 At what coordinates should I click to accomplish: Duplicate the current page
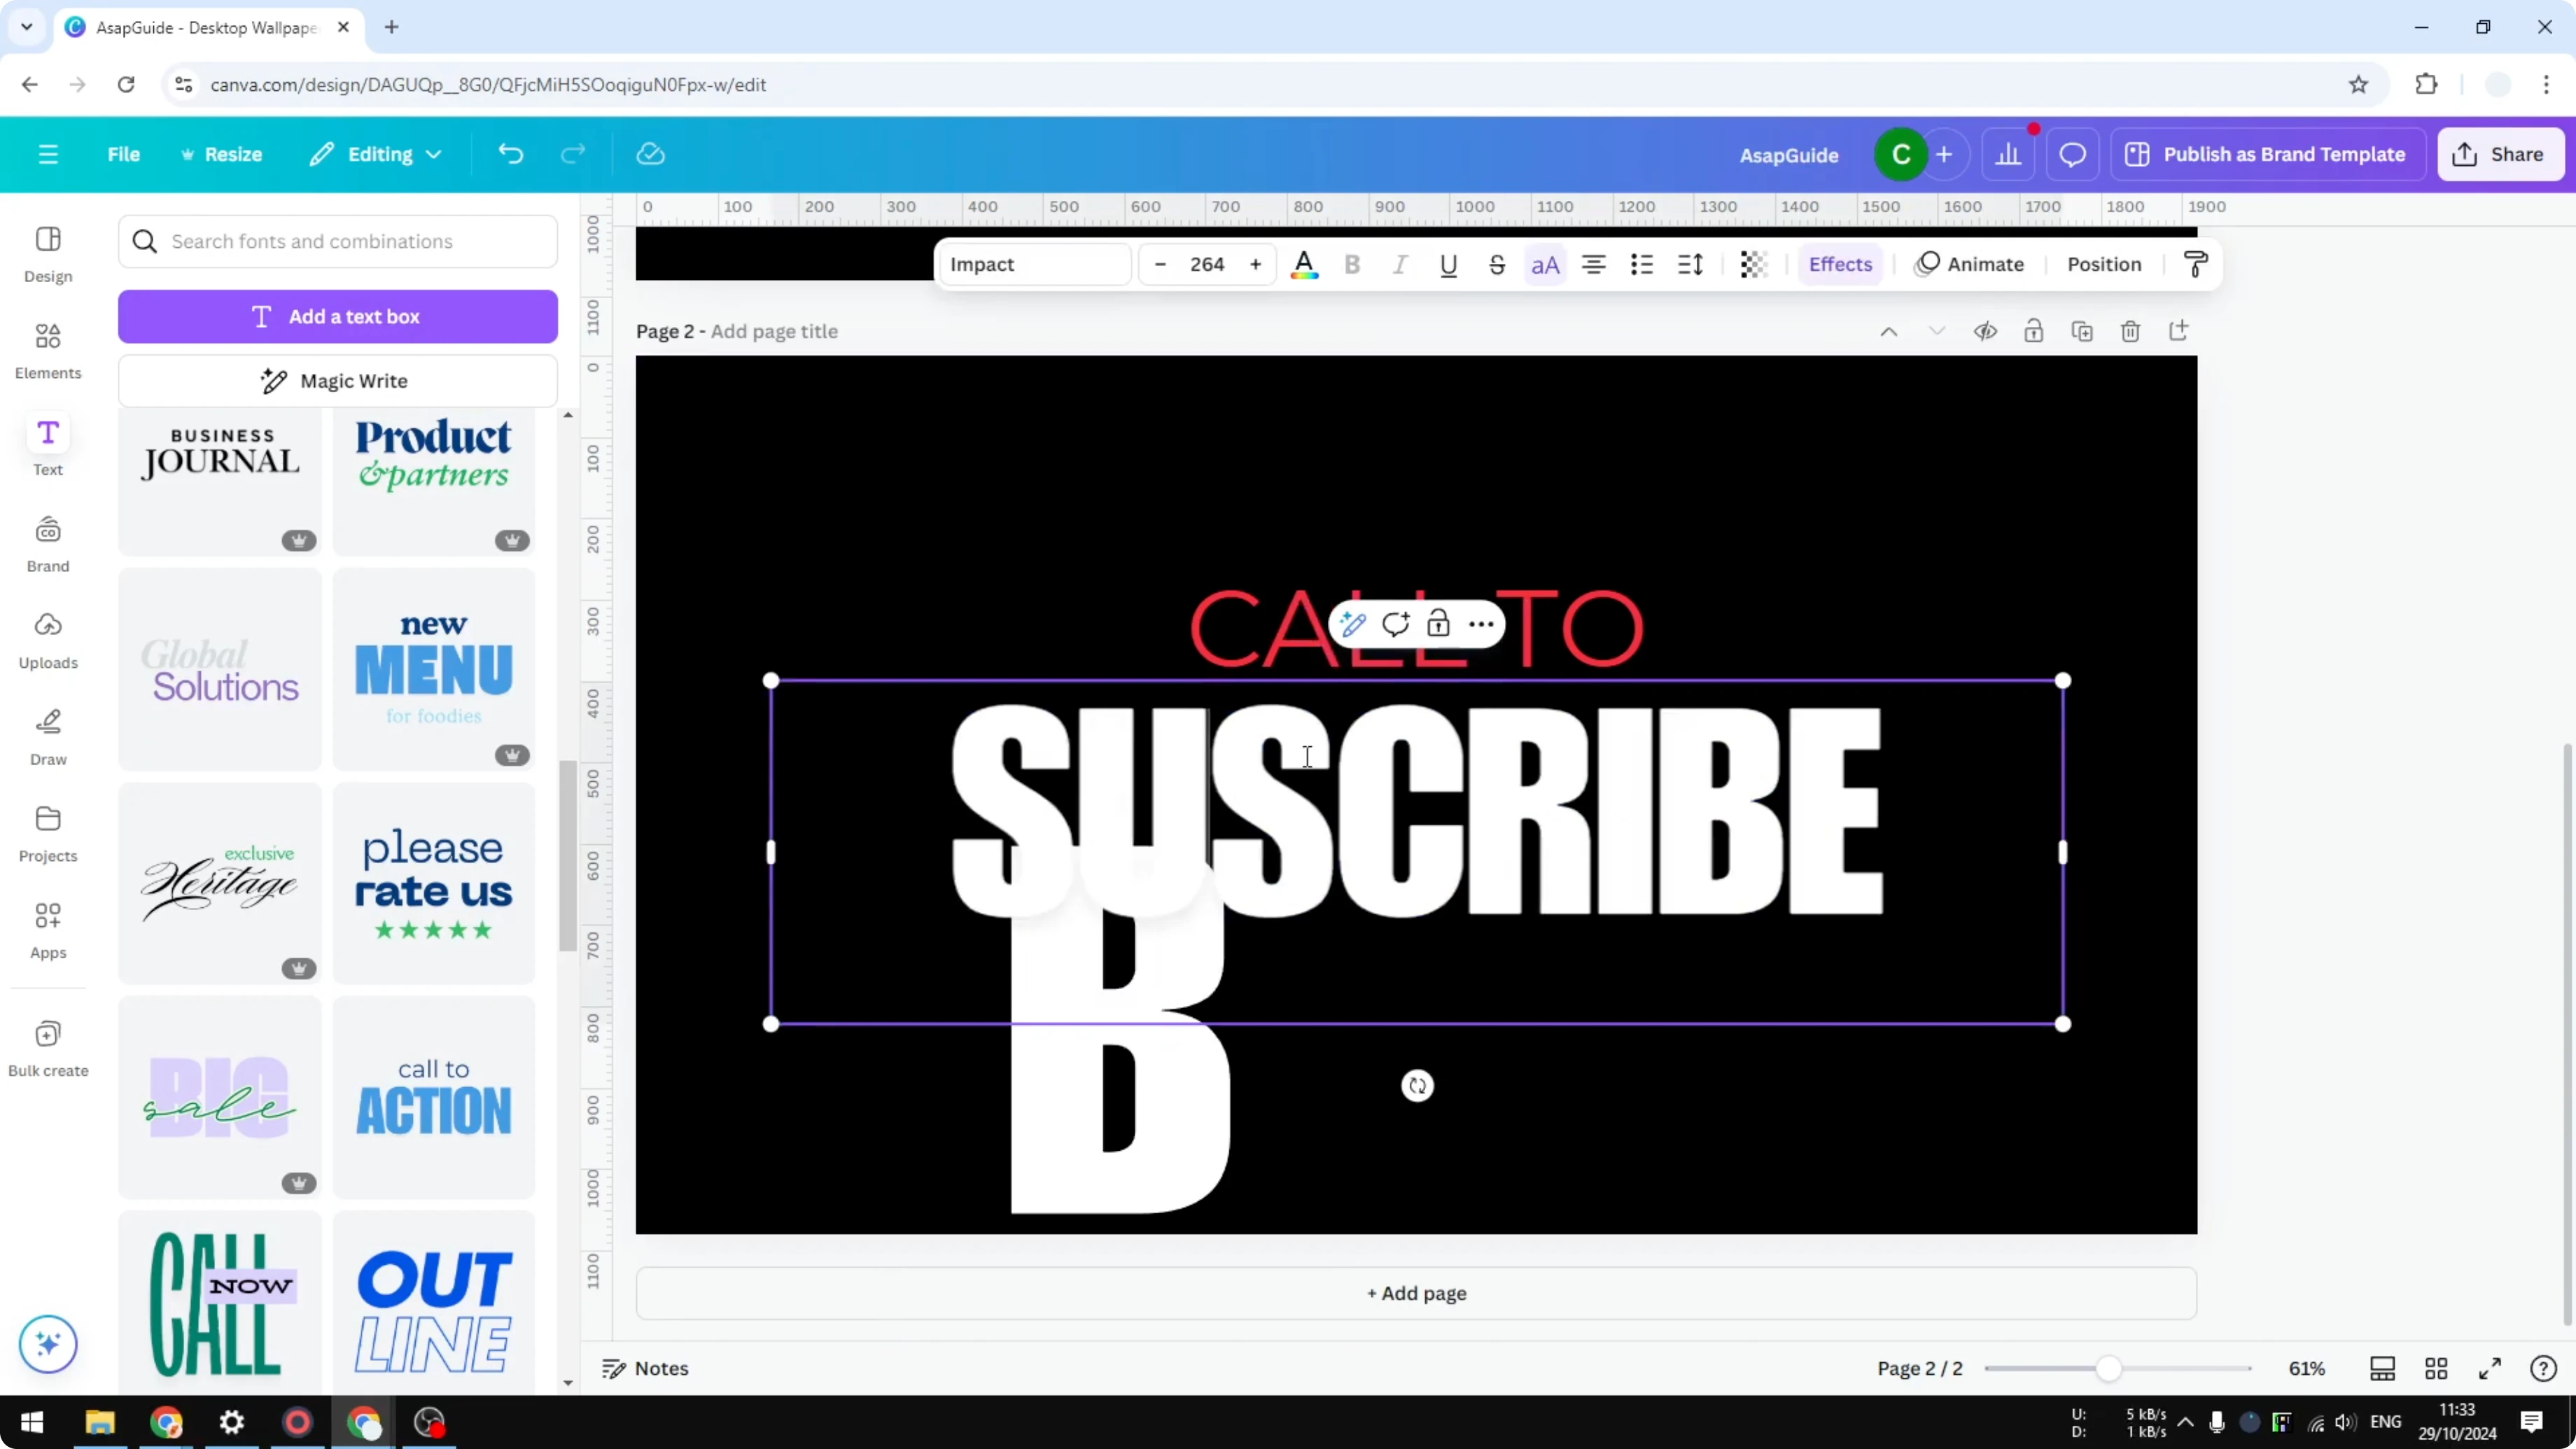[2082, 331]
